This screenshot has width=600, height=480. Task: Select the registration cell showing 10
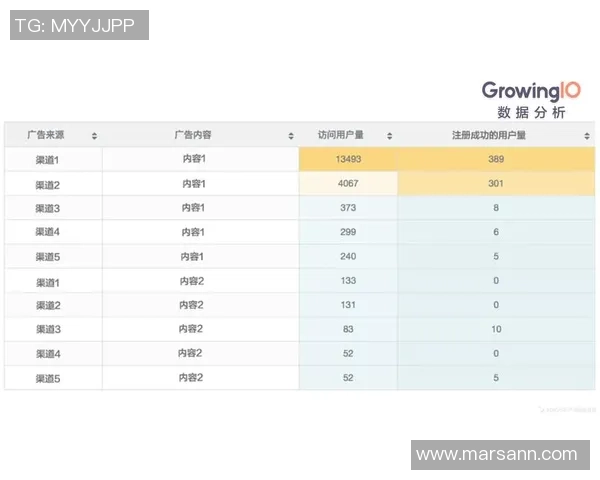pyautogui.click(x=496, y=329)
